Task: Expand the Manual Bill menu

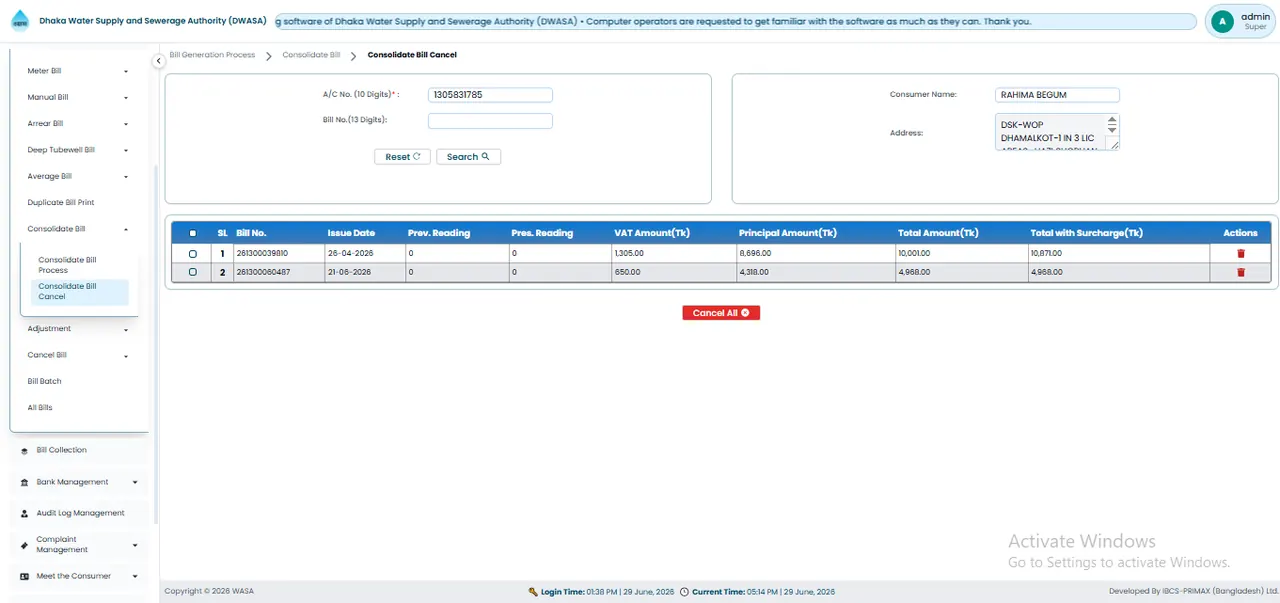Action: pyautogui.click(x=126, y=98)
